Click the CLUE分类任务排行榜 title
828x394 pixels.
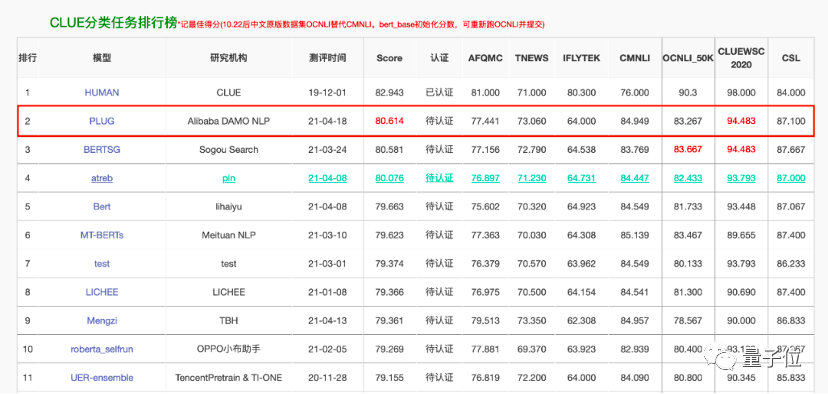pos(114,22)
